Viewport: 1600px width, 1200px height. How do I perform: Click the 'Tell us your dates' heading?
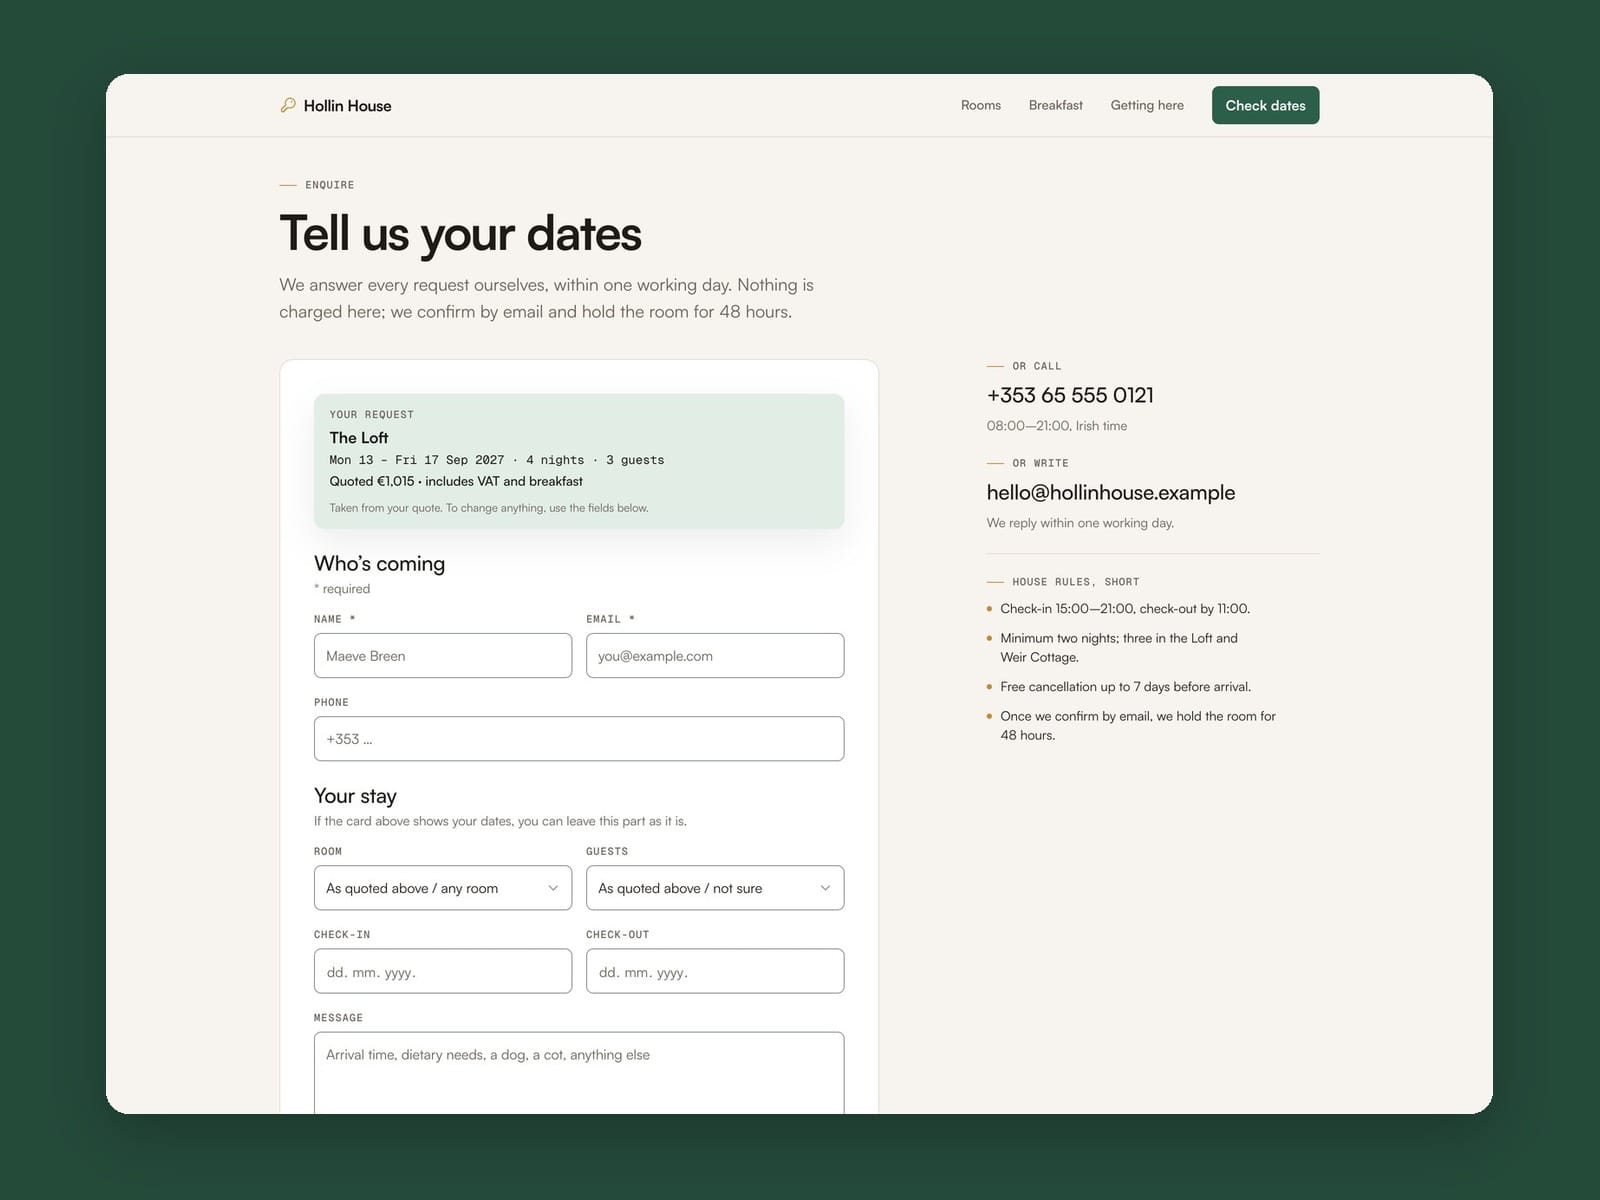coord(460,234)
